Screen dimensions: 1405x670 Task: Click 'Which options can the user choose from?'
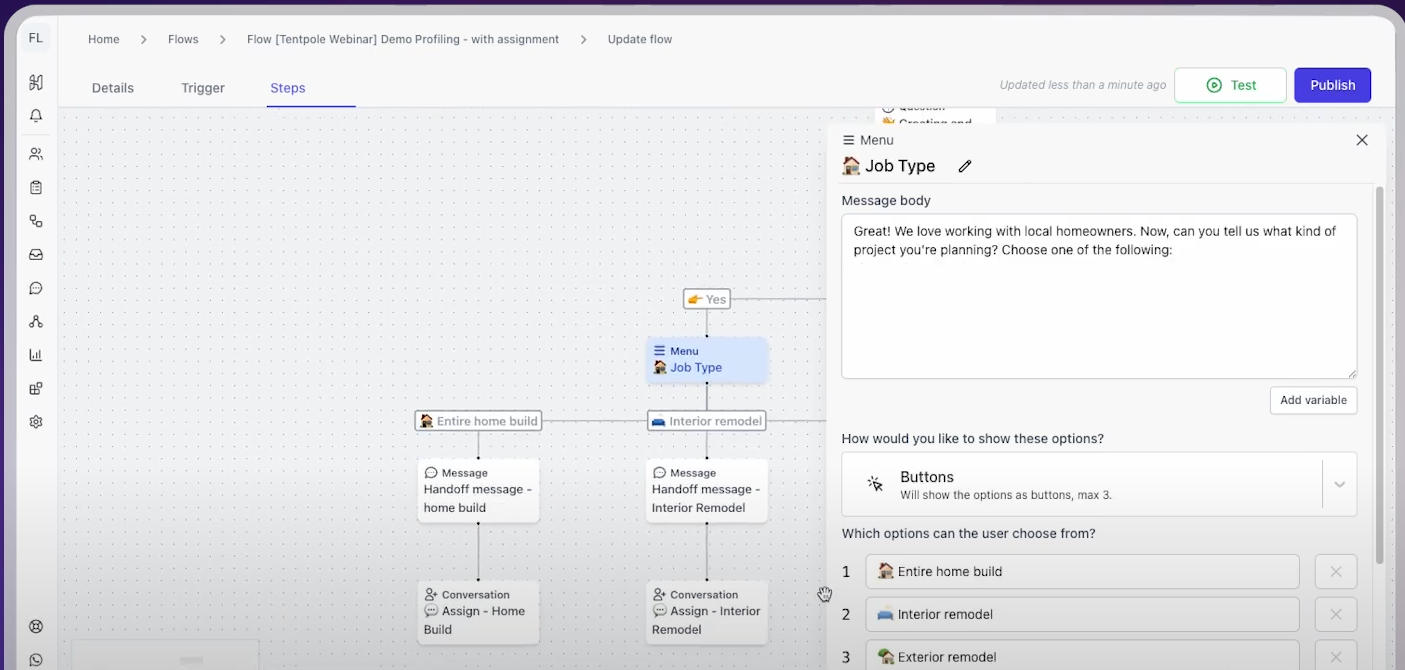968,534
